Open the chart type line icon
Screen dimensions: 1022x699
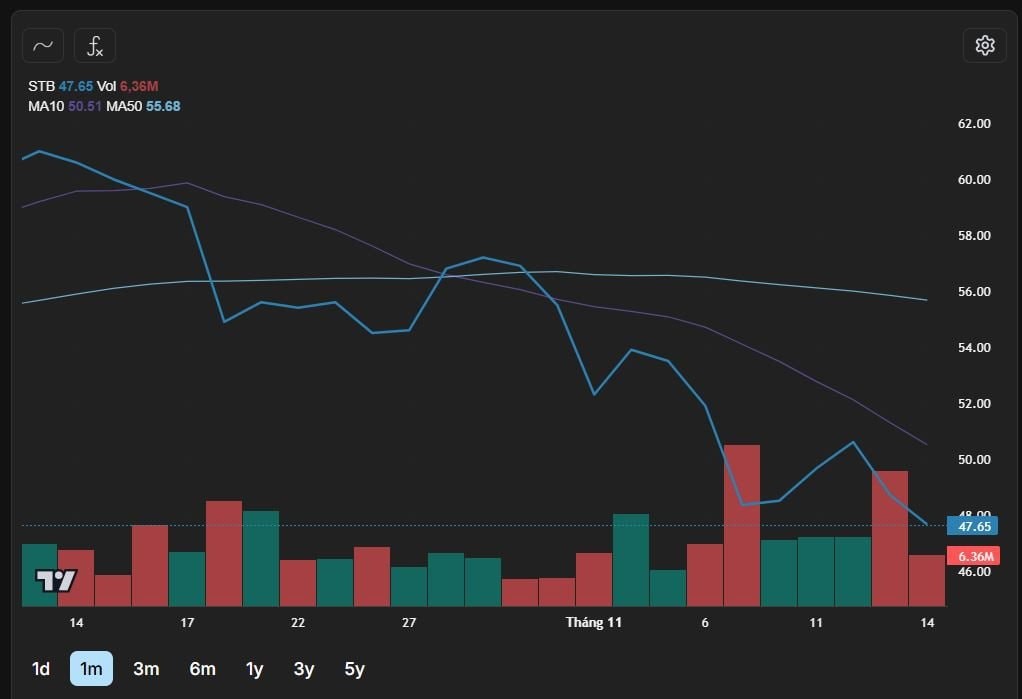coord(43,45)
